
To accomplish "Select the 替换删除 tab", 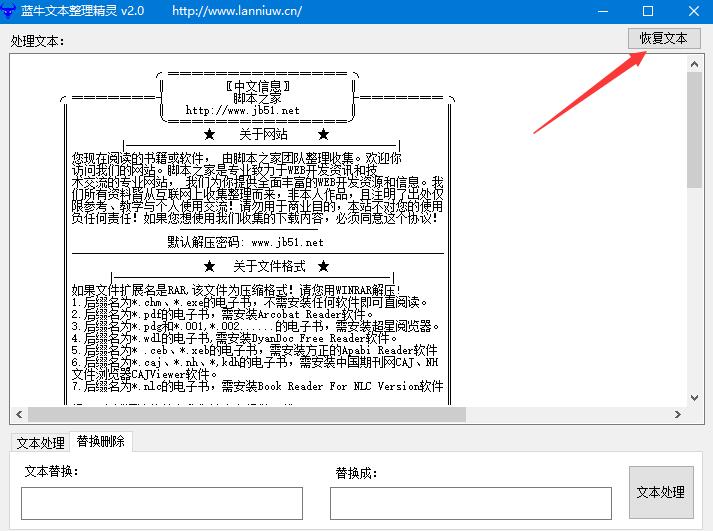I will click(x=100, y=441).
